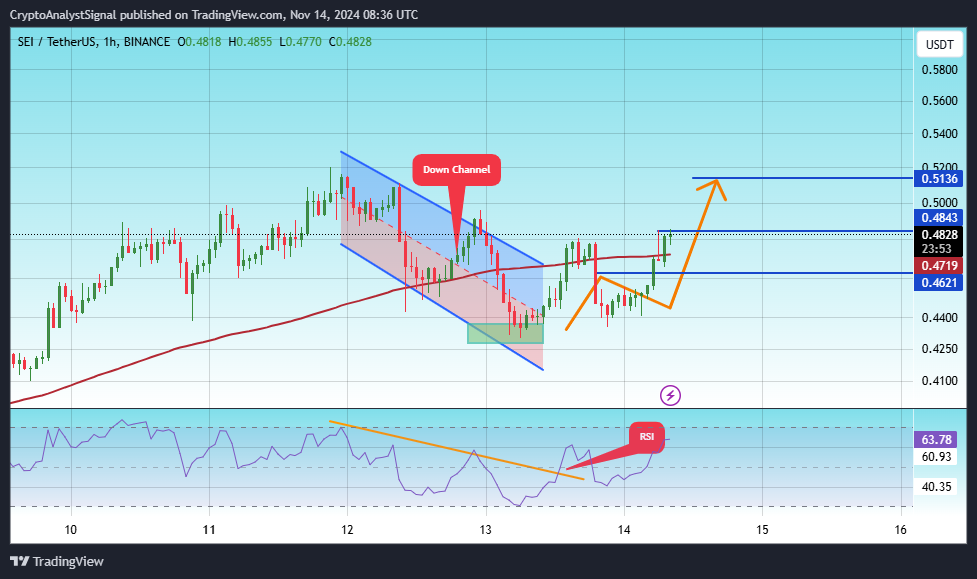Click the close value C0.4828
The height and width of the screenshot is (579, 977).
350,42
